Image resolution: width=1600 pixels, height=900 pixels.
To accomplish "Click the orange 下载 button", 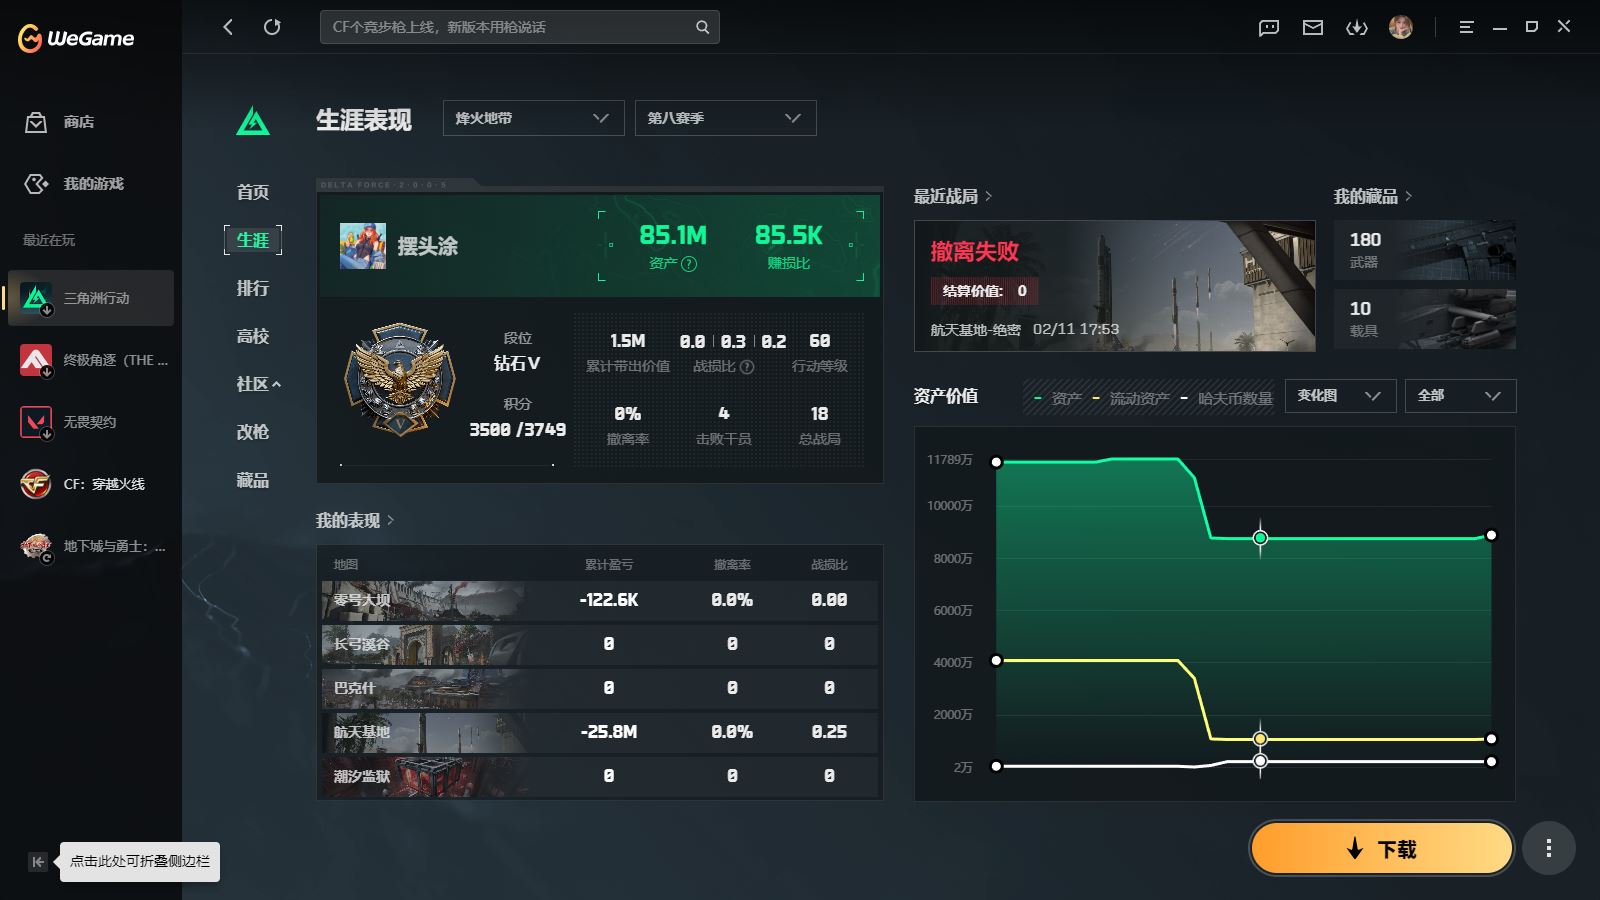I will click(1381, 849).
